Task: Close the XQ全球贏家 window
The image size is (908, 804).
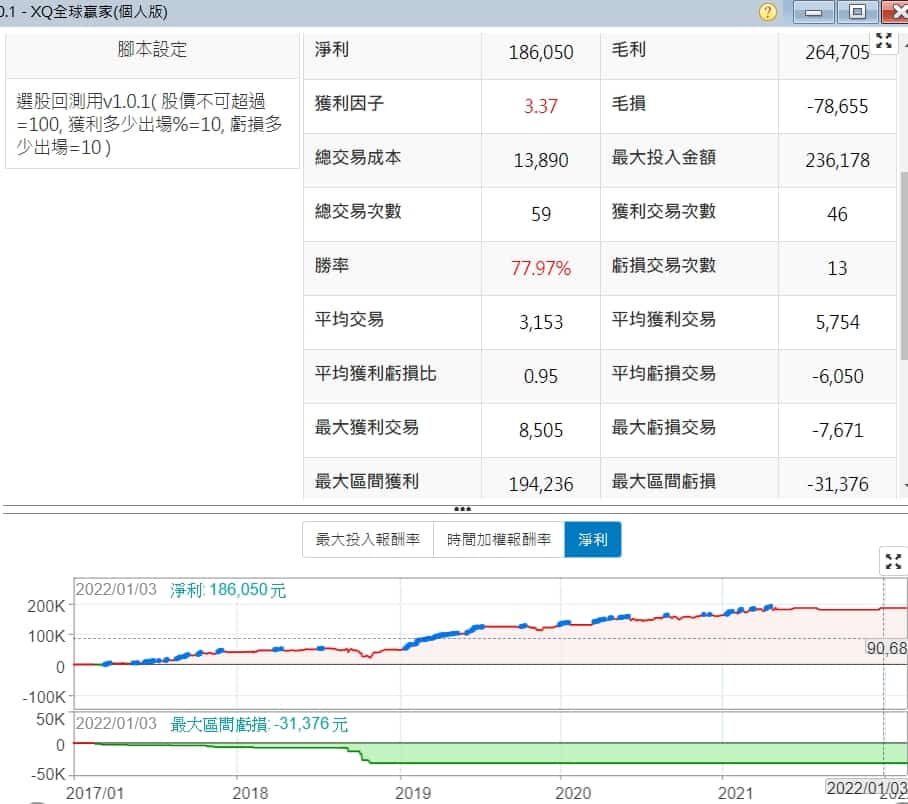Action: tap(896, 12)
